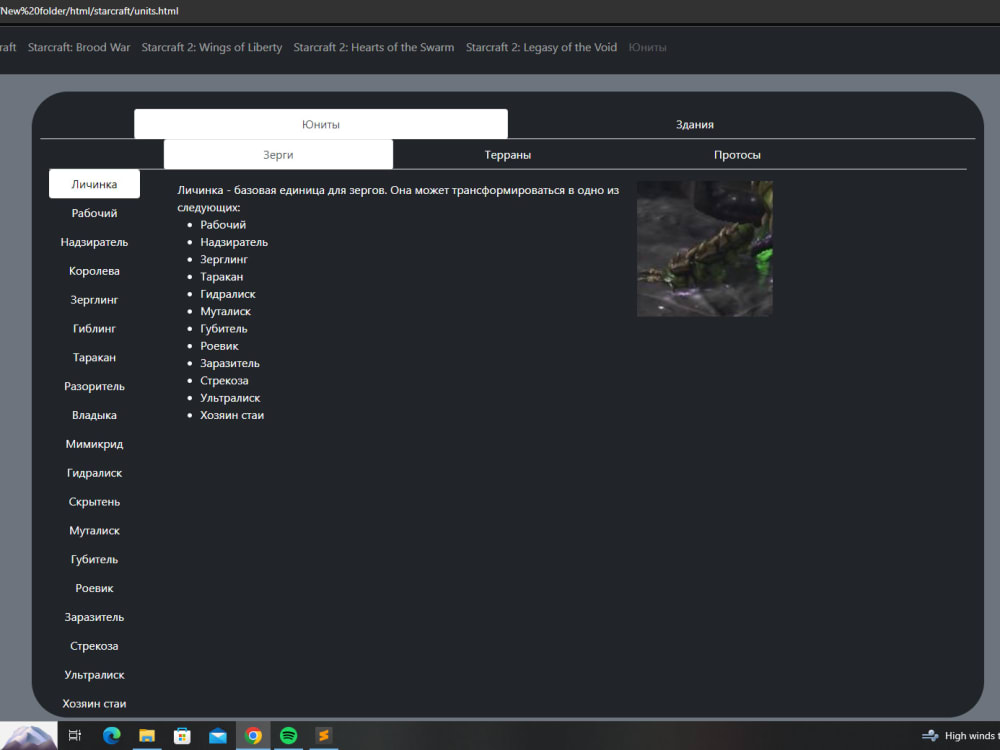This screenshot has height=750, width=1000.
Task: Click the larva unit image
Action: [705, 249]
